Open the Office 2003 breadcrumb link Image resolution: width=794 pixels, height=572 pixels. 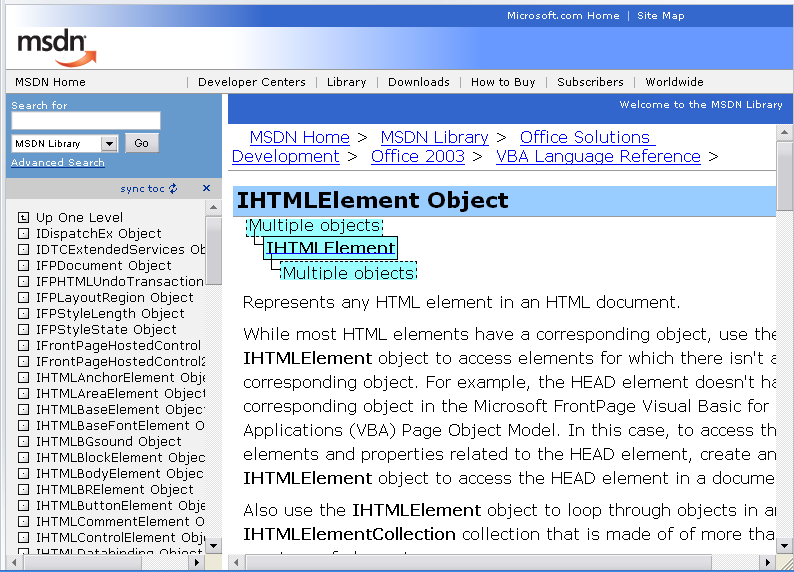[x=417, y=156]
